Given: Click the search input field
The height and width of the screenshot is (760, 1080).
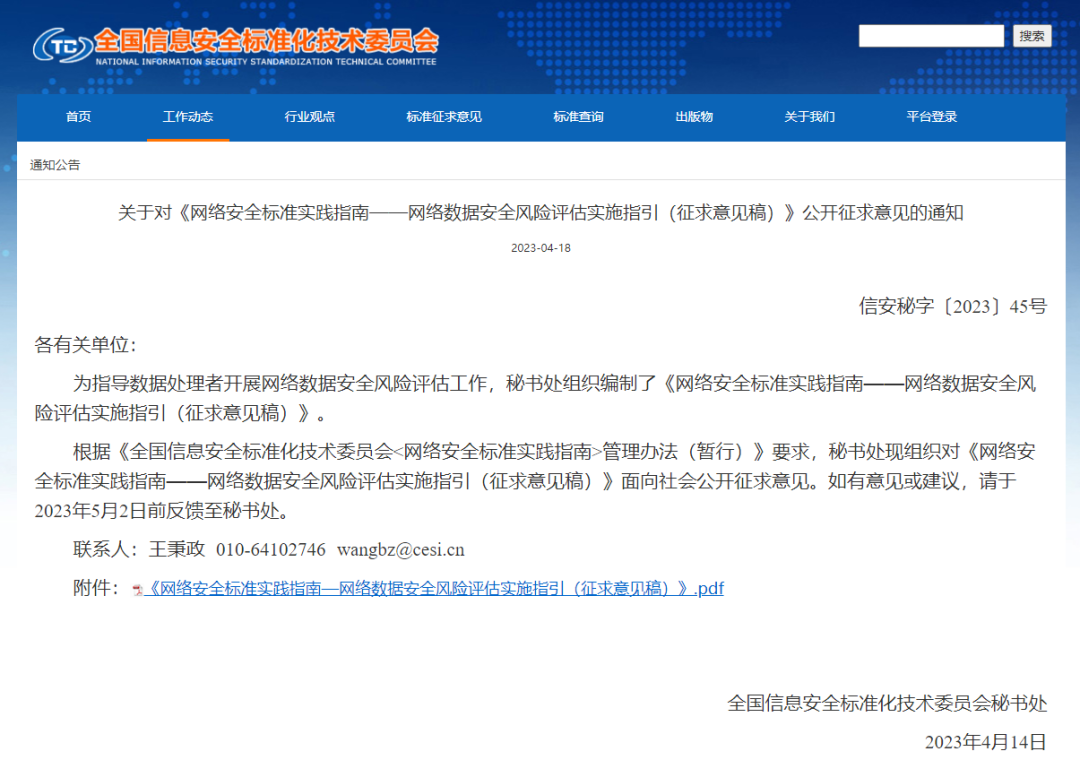Looking at the screenshot, I should [931, 36].
